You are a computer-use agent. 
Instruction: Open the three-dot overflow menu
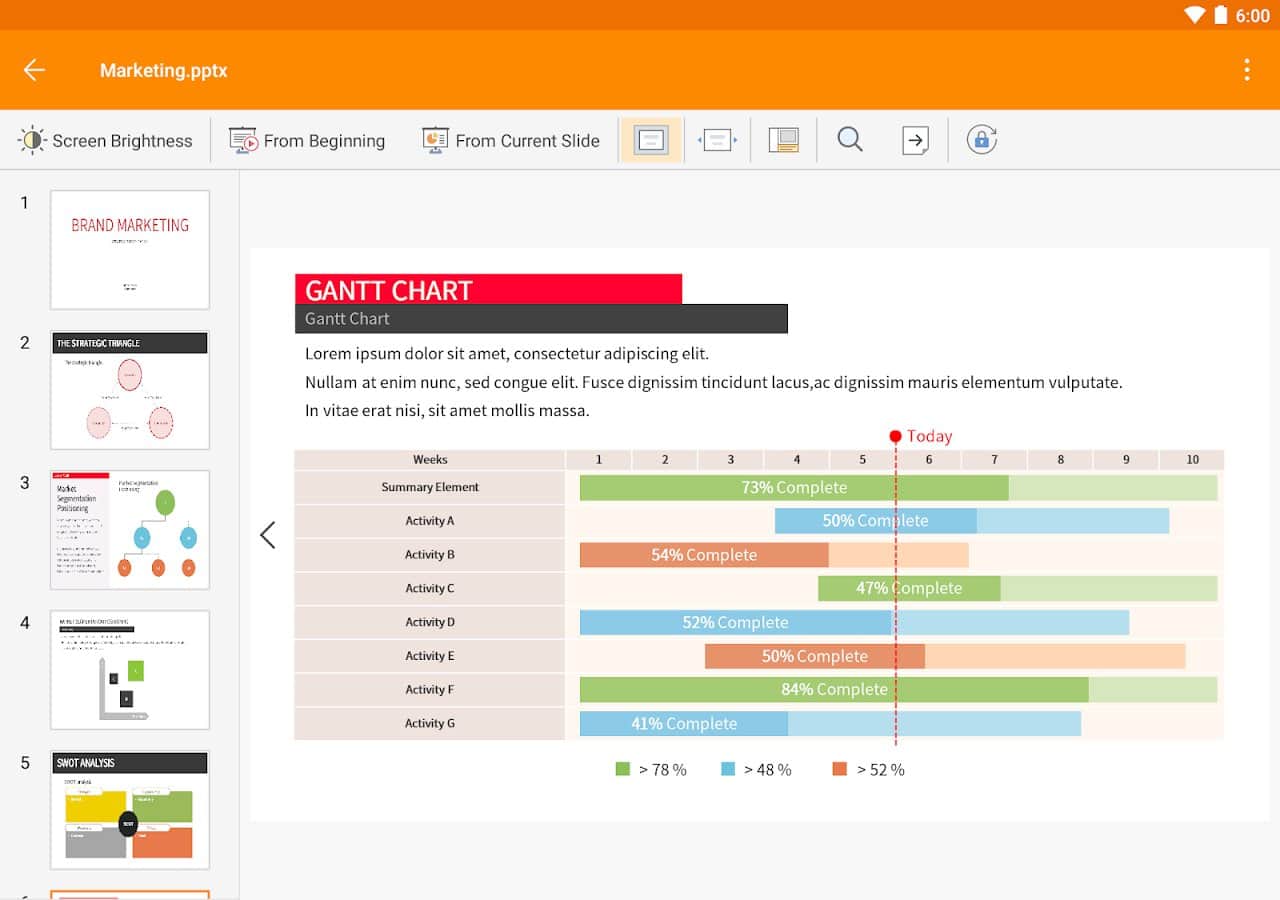1246,70
